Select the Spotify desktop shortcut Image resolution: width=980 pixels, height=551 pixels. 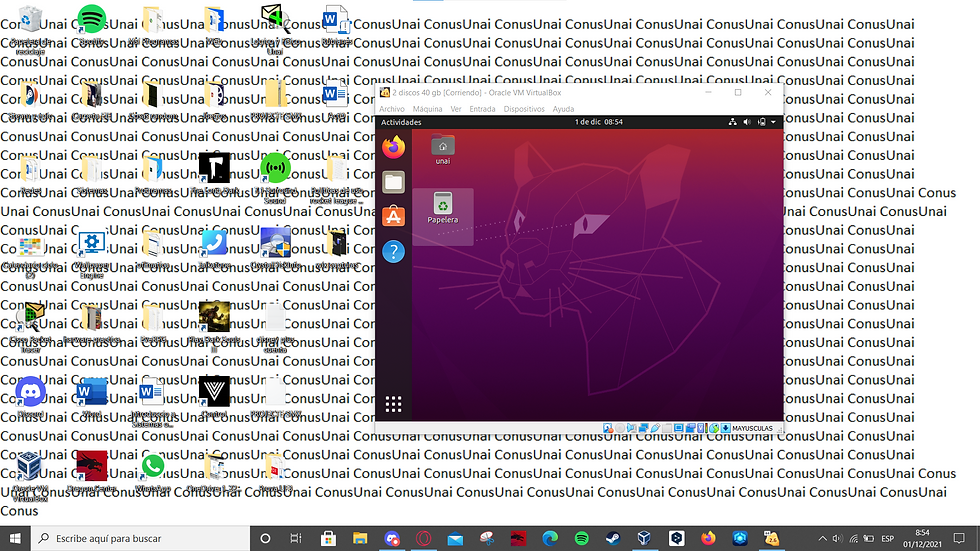[x=91, y=24]
